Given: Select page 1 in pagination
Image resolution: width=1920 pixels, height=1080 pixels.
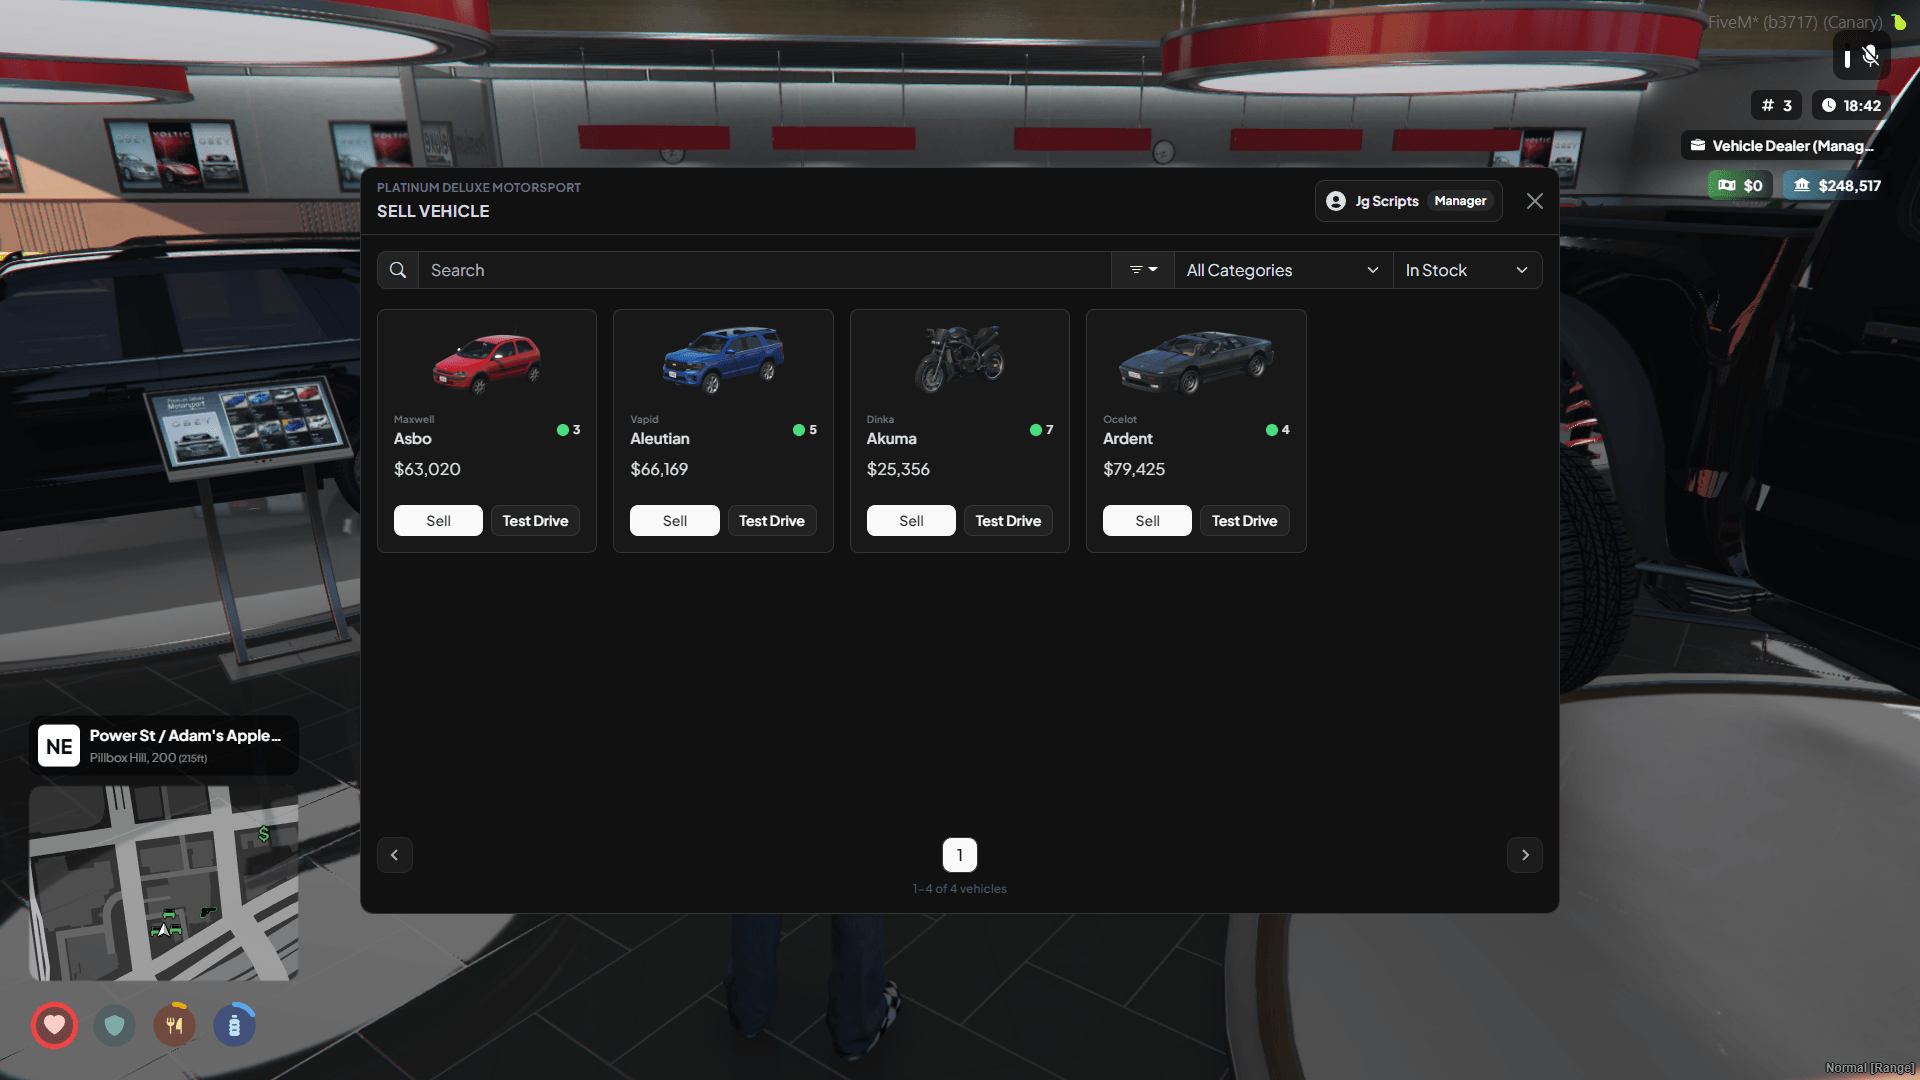Looking at the screenshot, I should click(x=959, y=855).
